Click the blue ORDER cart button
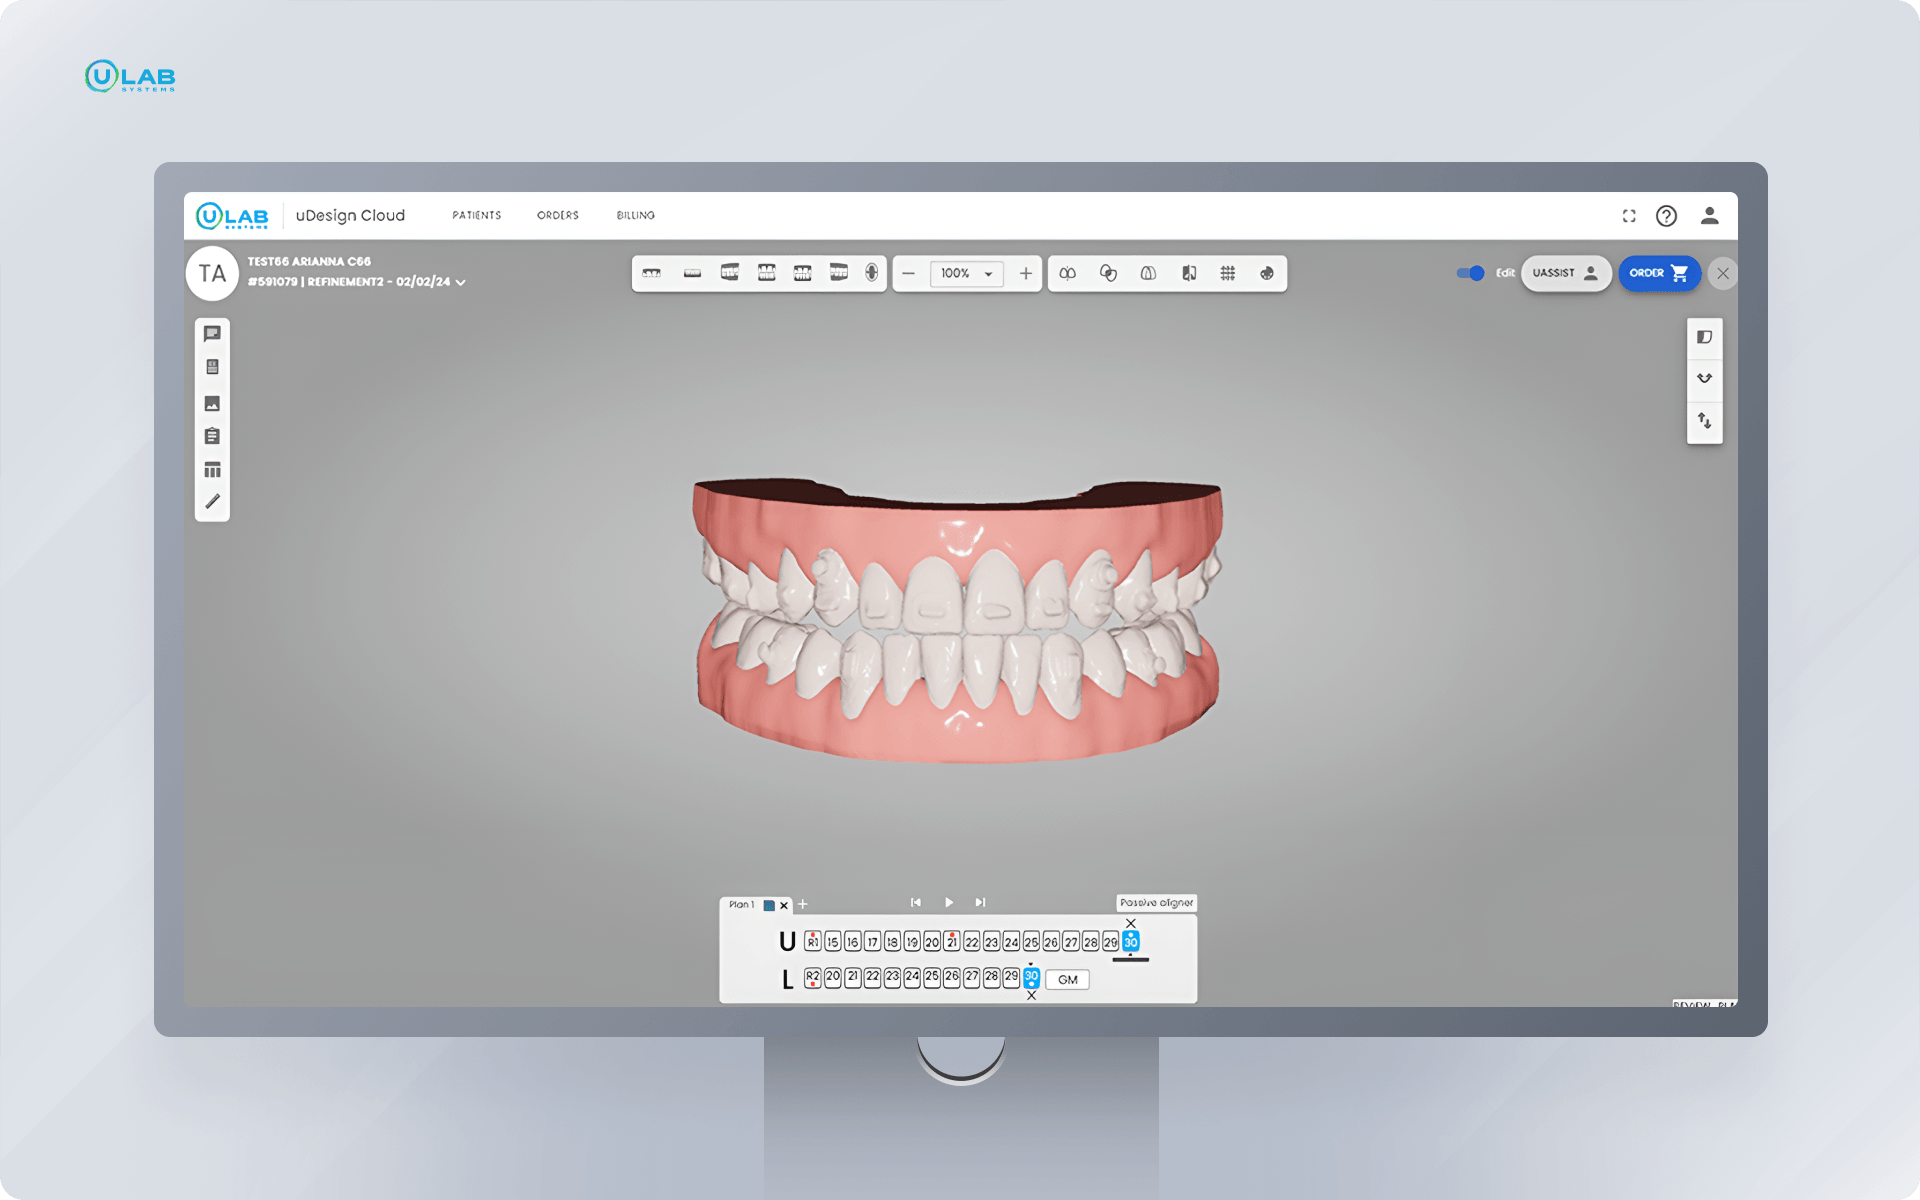The image size is (1920, 1200). tap(1659, 273)
